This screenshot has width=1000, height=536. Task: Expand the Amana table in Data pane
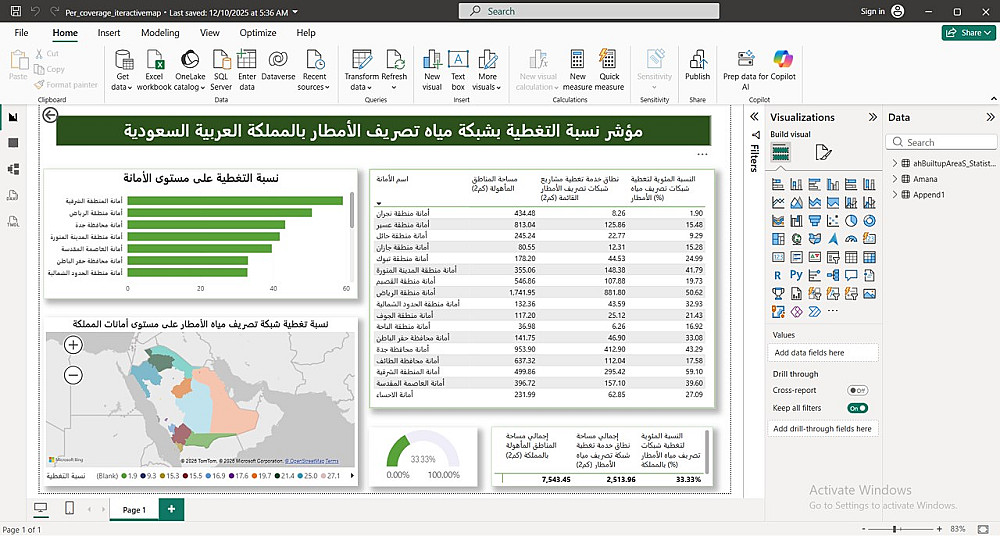(x=895, y=179)
